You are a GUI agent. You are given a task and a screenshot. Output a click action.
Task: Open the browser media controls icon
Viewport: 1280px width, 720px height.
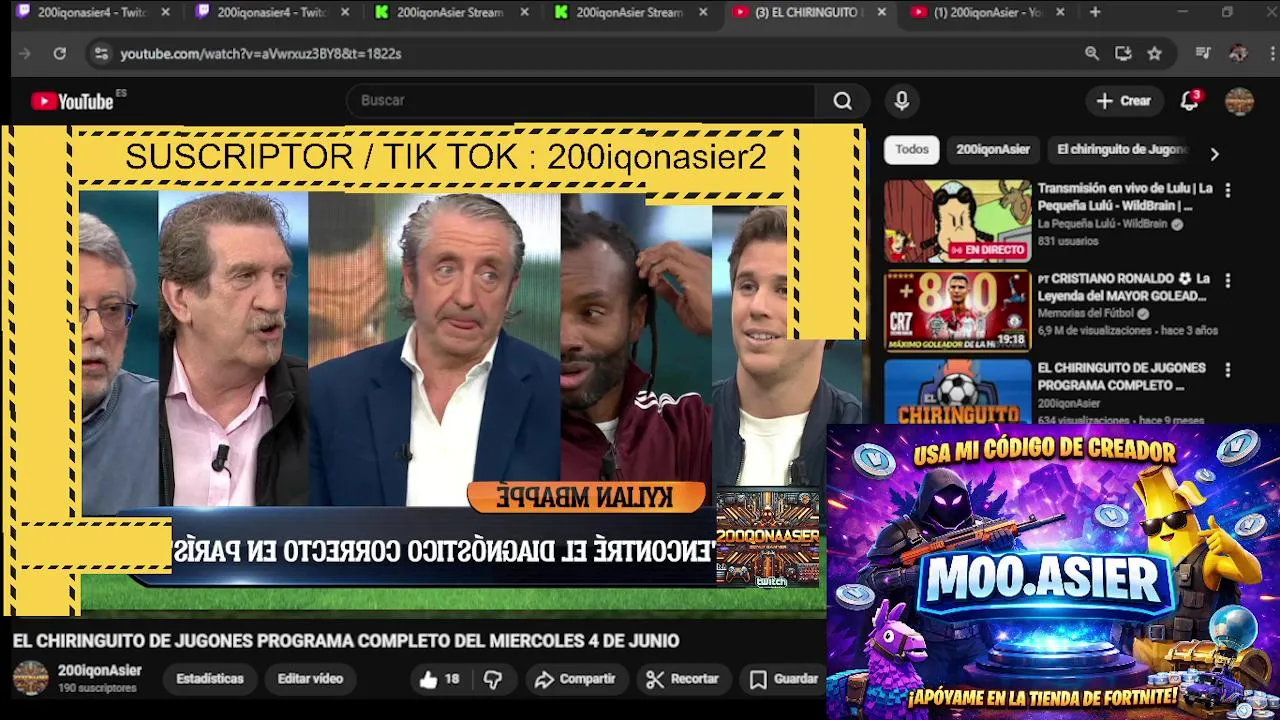coord(1203,54)
